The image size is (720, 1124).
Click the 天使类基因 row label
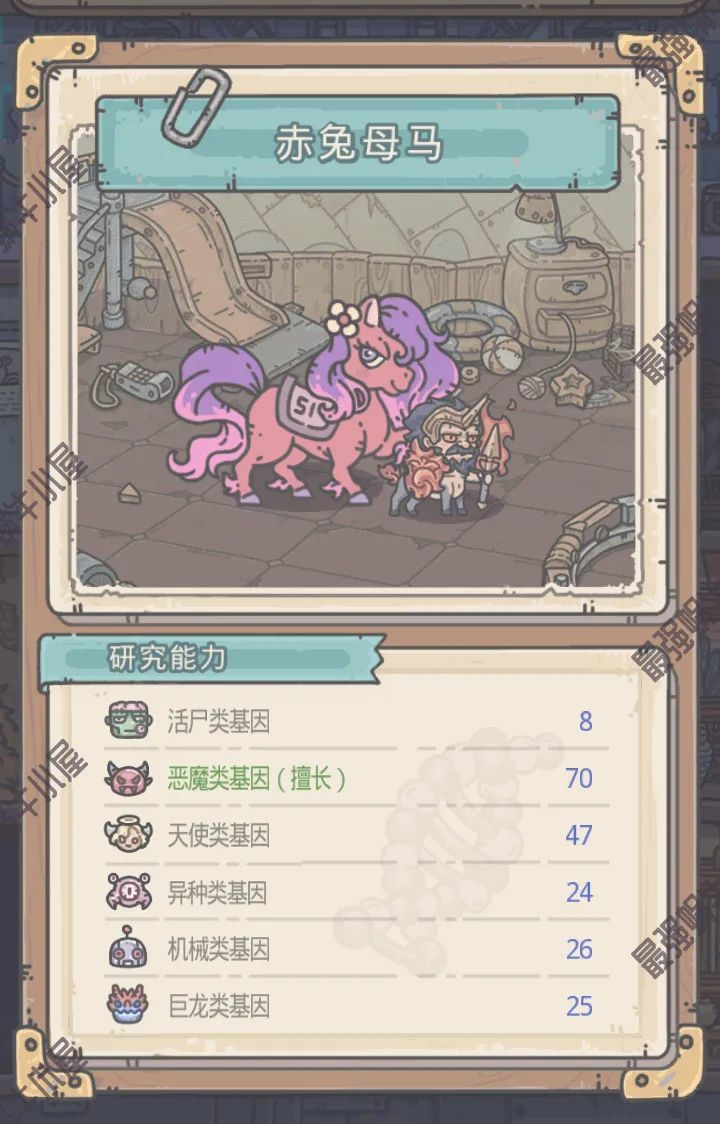point(219,835)
